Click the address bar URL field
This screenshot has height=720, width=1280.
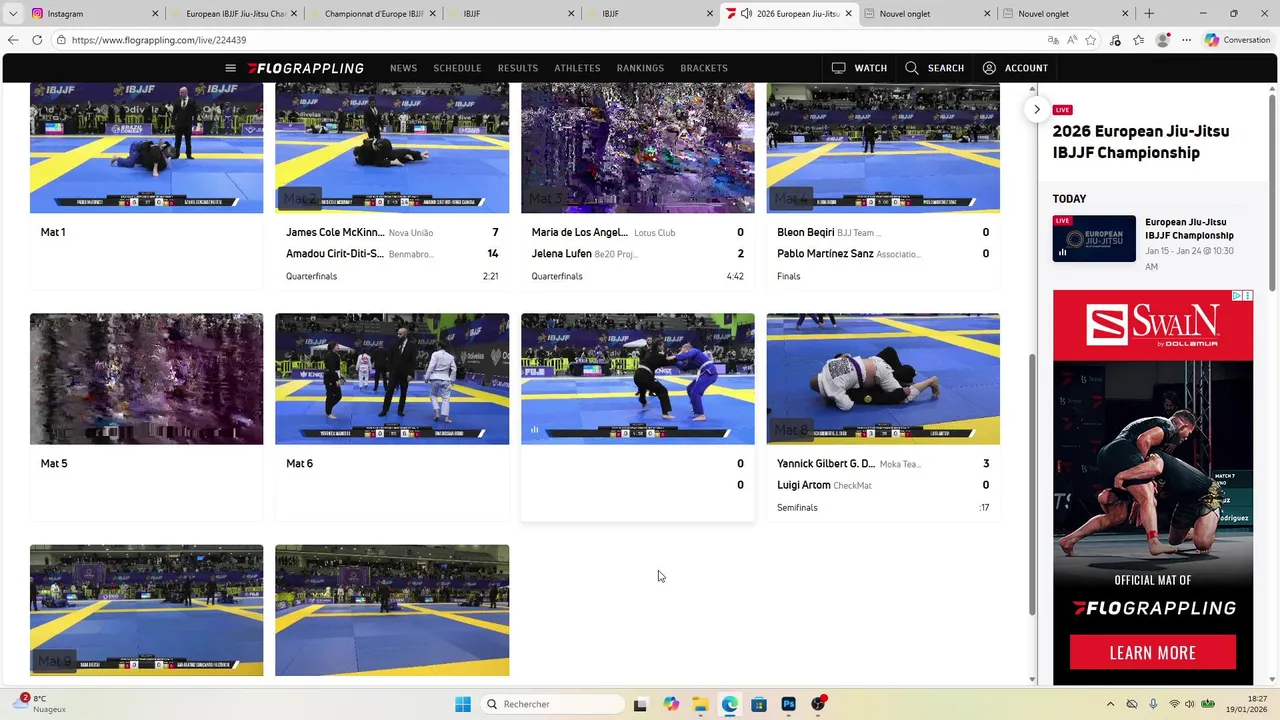pos(548,40)
